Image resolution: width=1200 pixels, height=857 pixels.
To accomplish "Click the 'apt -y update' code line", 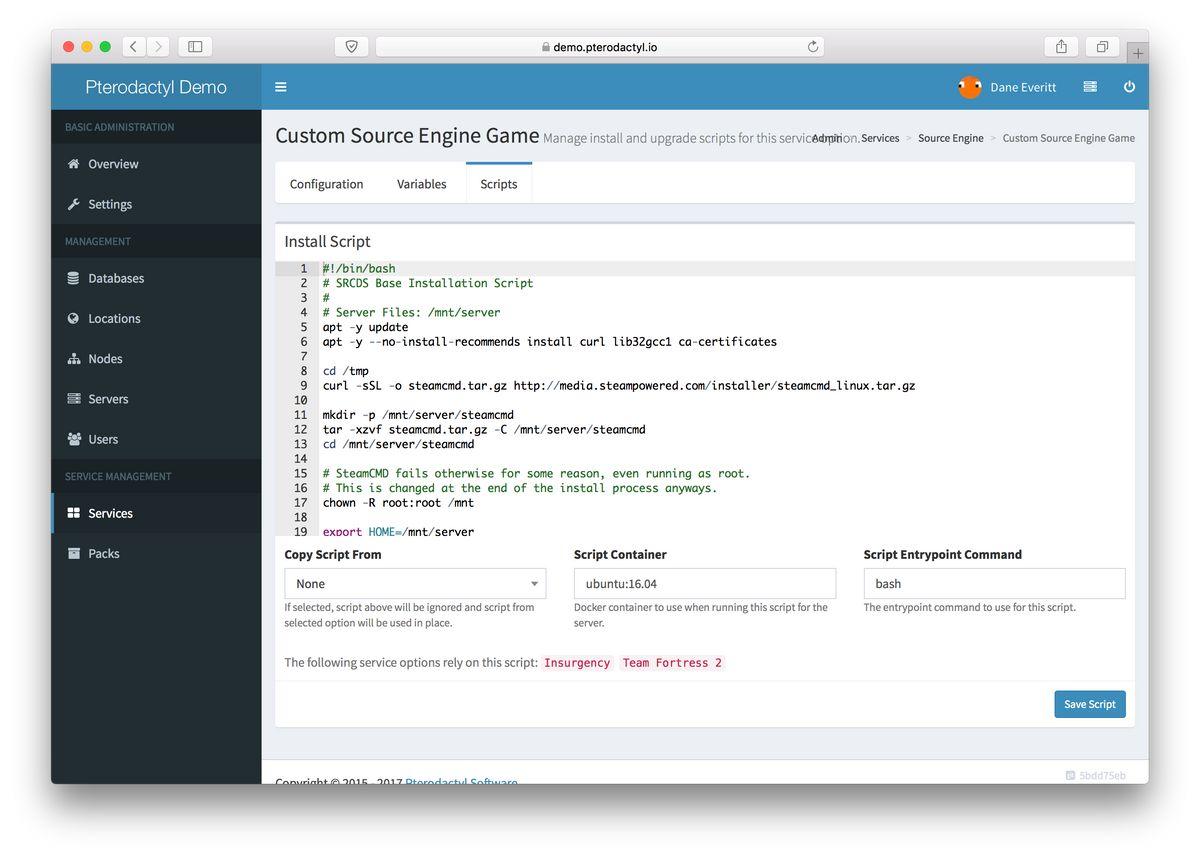I will click(x=366, y=327).
